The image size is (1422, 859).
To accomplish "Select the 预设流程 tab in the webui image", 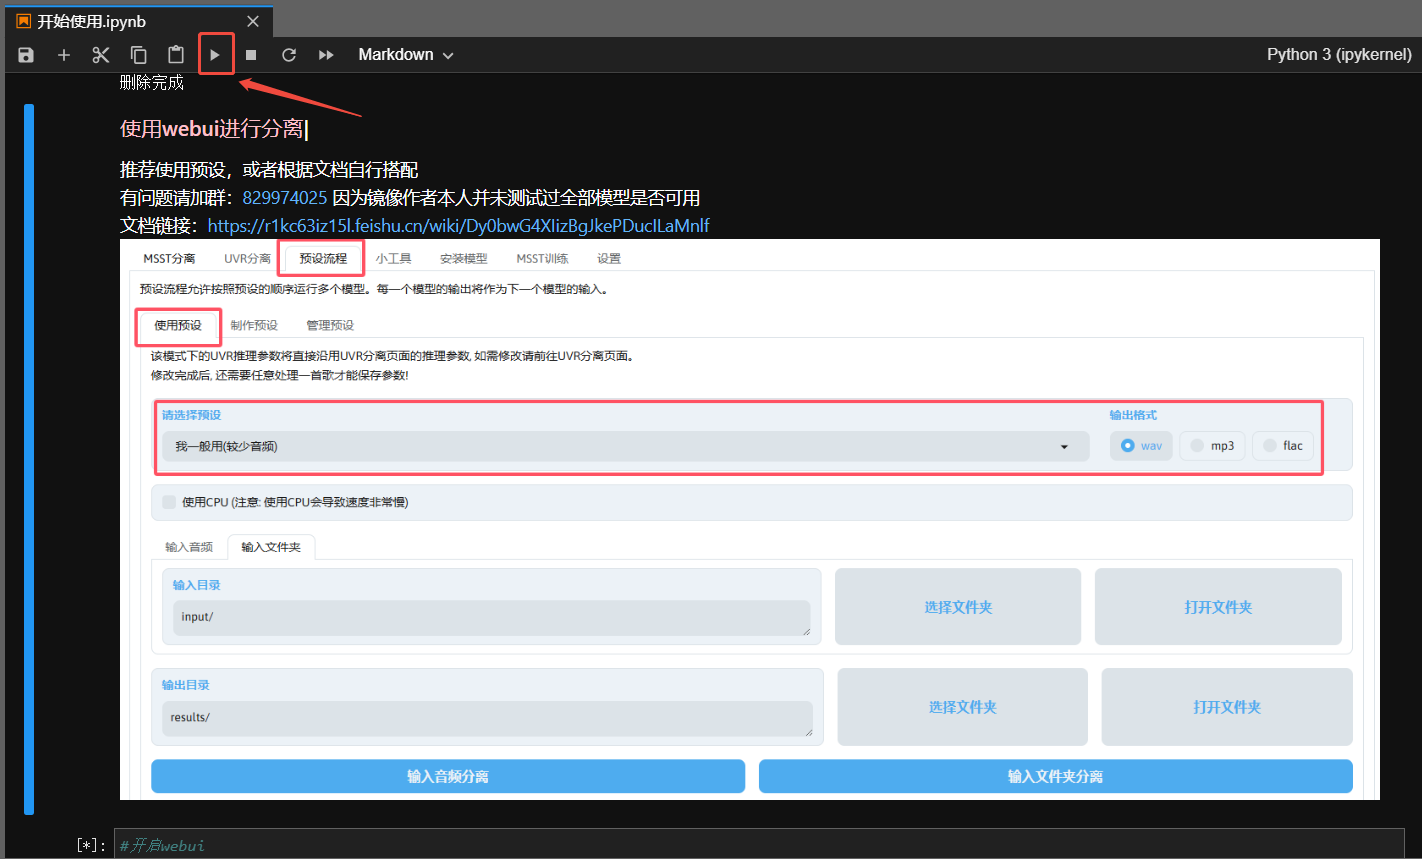I will 323,259.
